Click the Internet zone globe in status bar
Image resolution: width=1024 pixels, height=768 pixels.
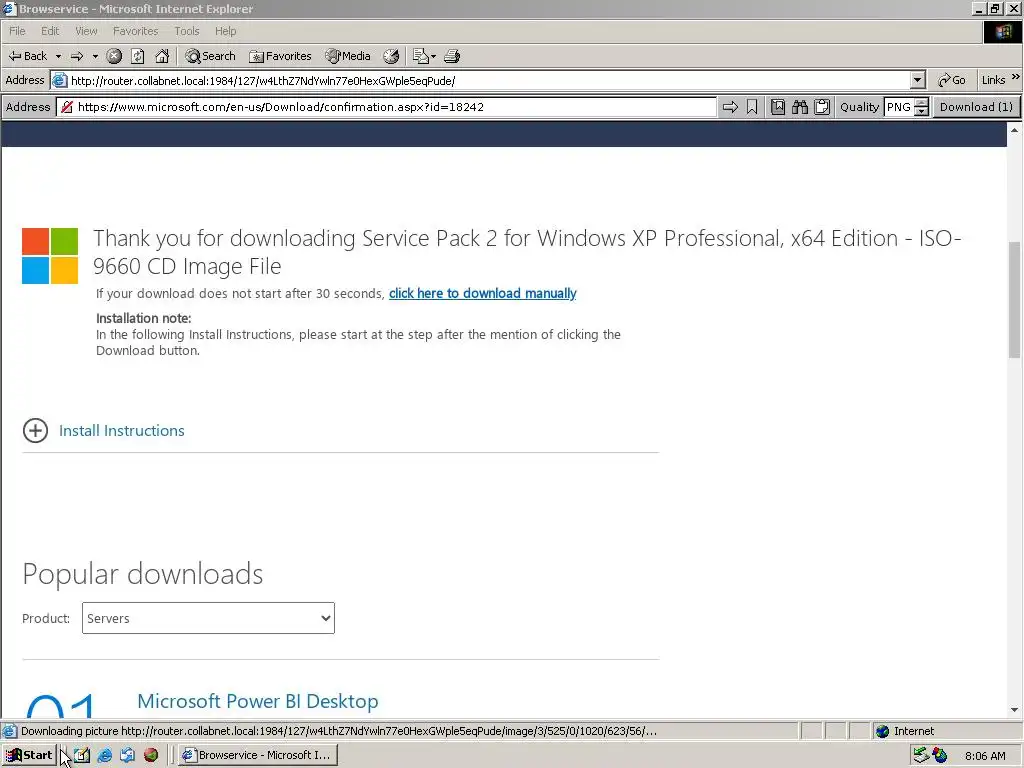(882, 731)
